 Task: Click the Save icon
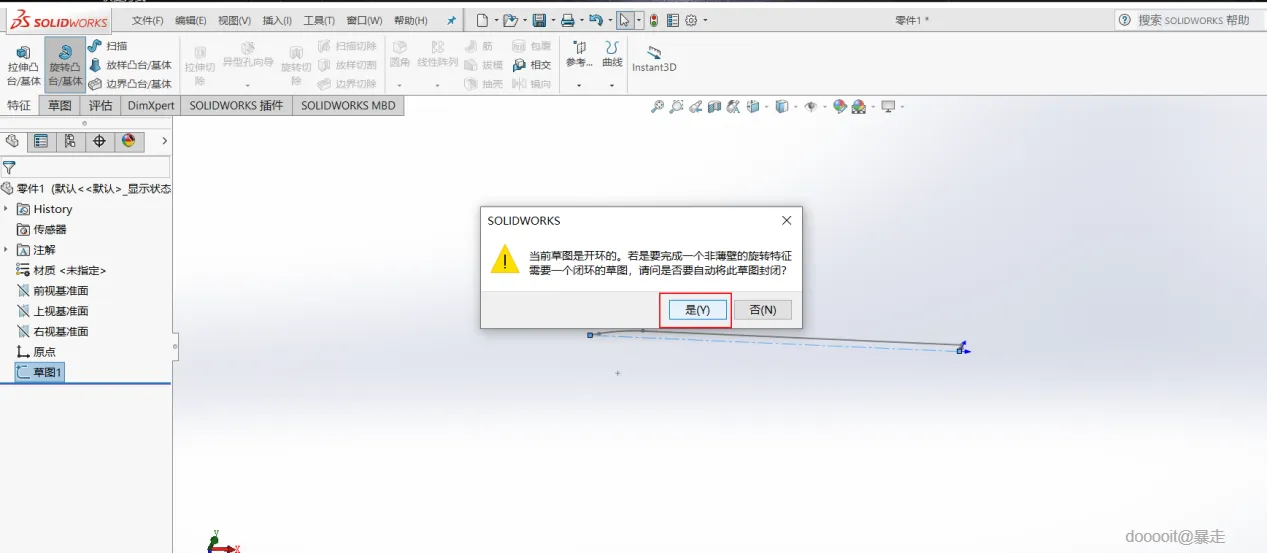click(x=539, y=20)
